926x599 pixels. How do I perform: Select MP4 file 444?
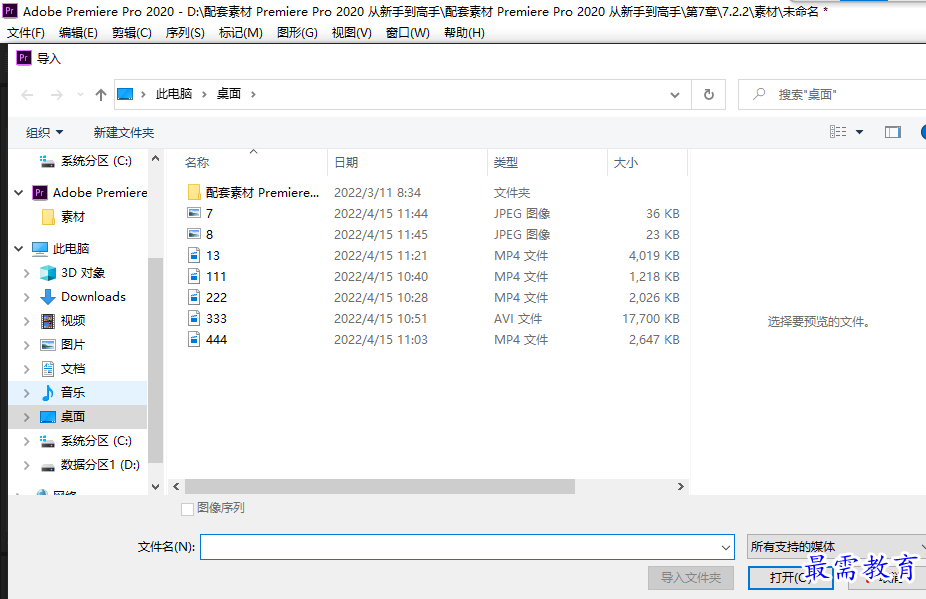pos(216,340)
